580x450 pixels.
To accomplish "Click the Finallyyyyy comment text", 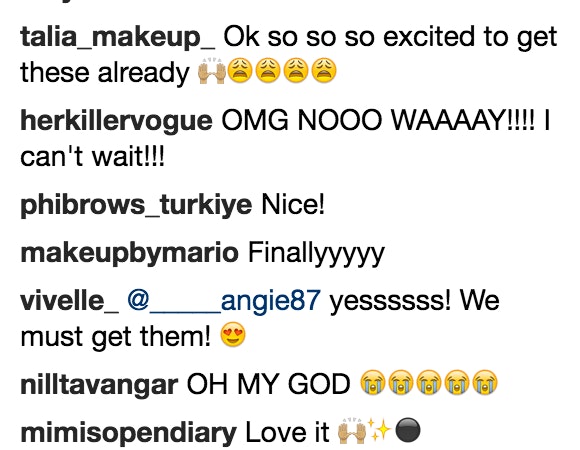I will pyautogui.click(x=316, y=254).
